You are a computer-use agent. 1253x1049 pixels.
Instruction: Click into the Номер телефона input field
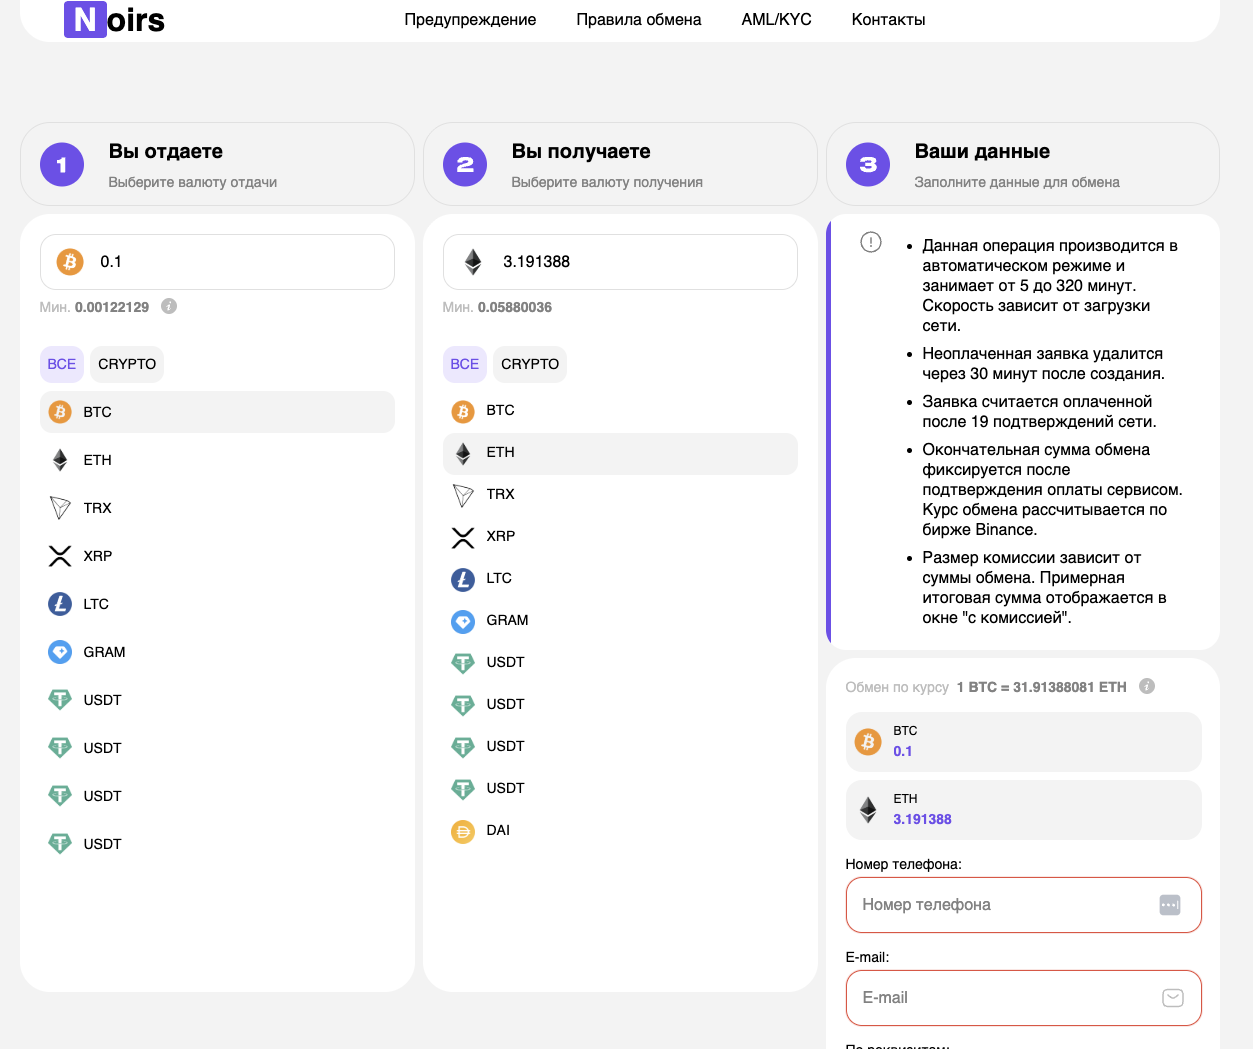pyautogui.click(x=1023, y=905)
